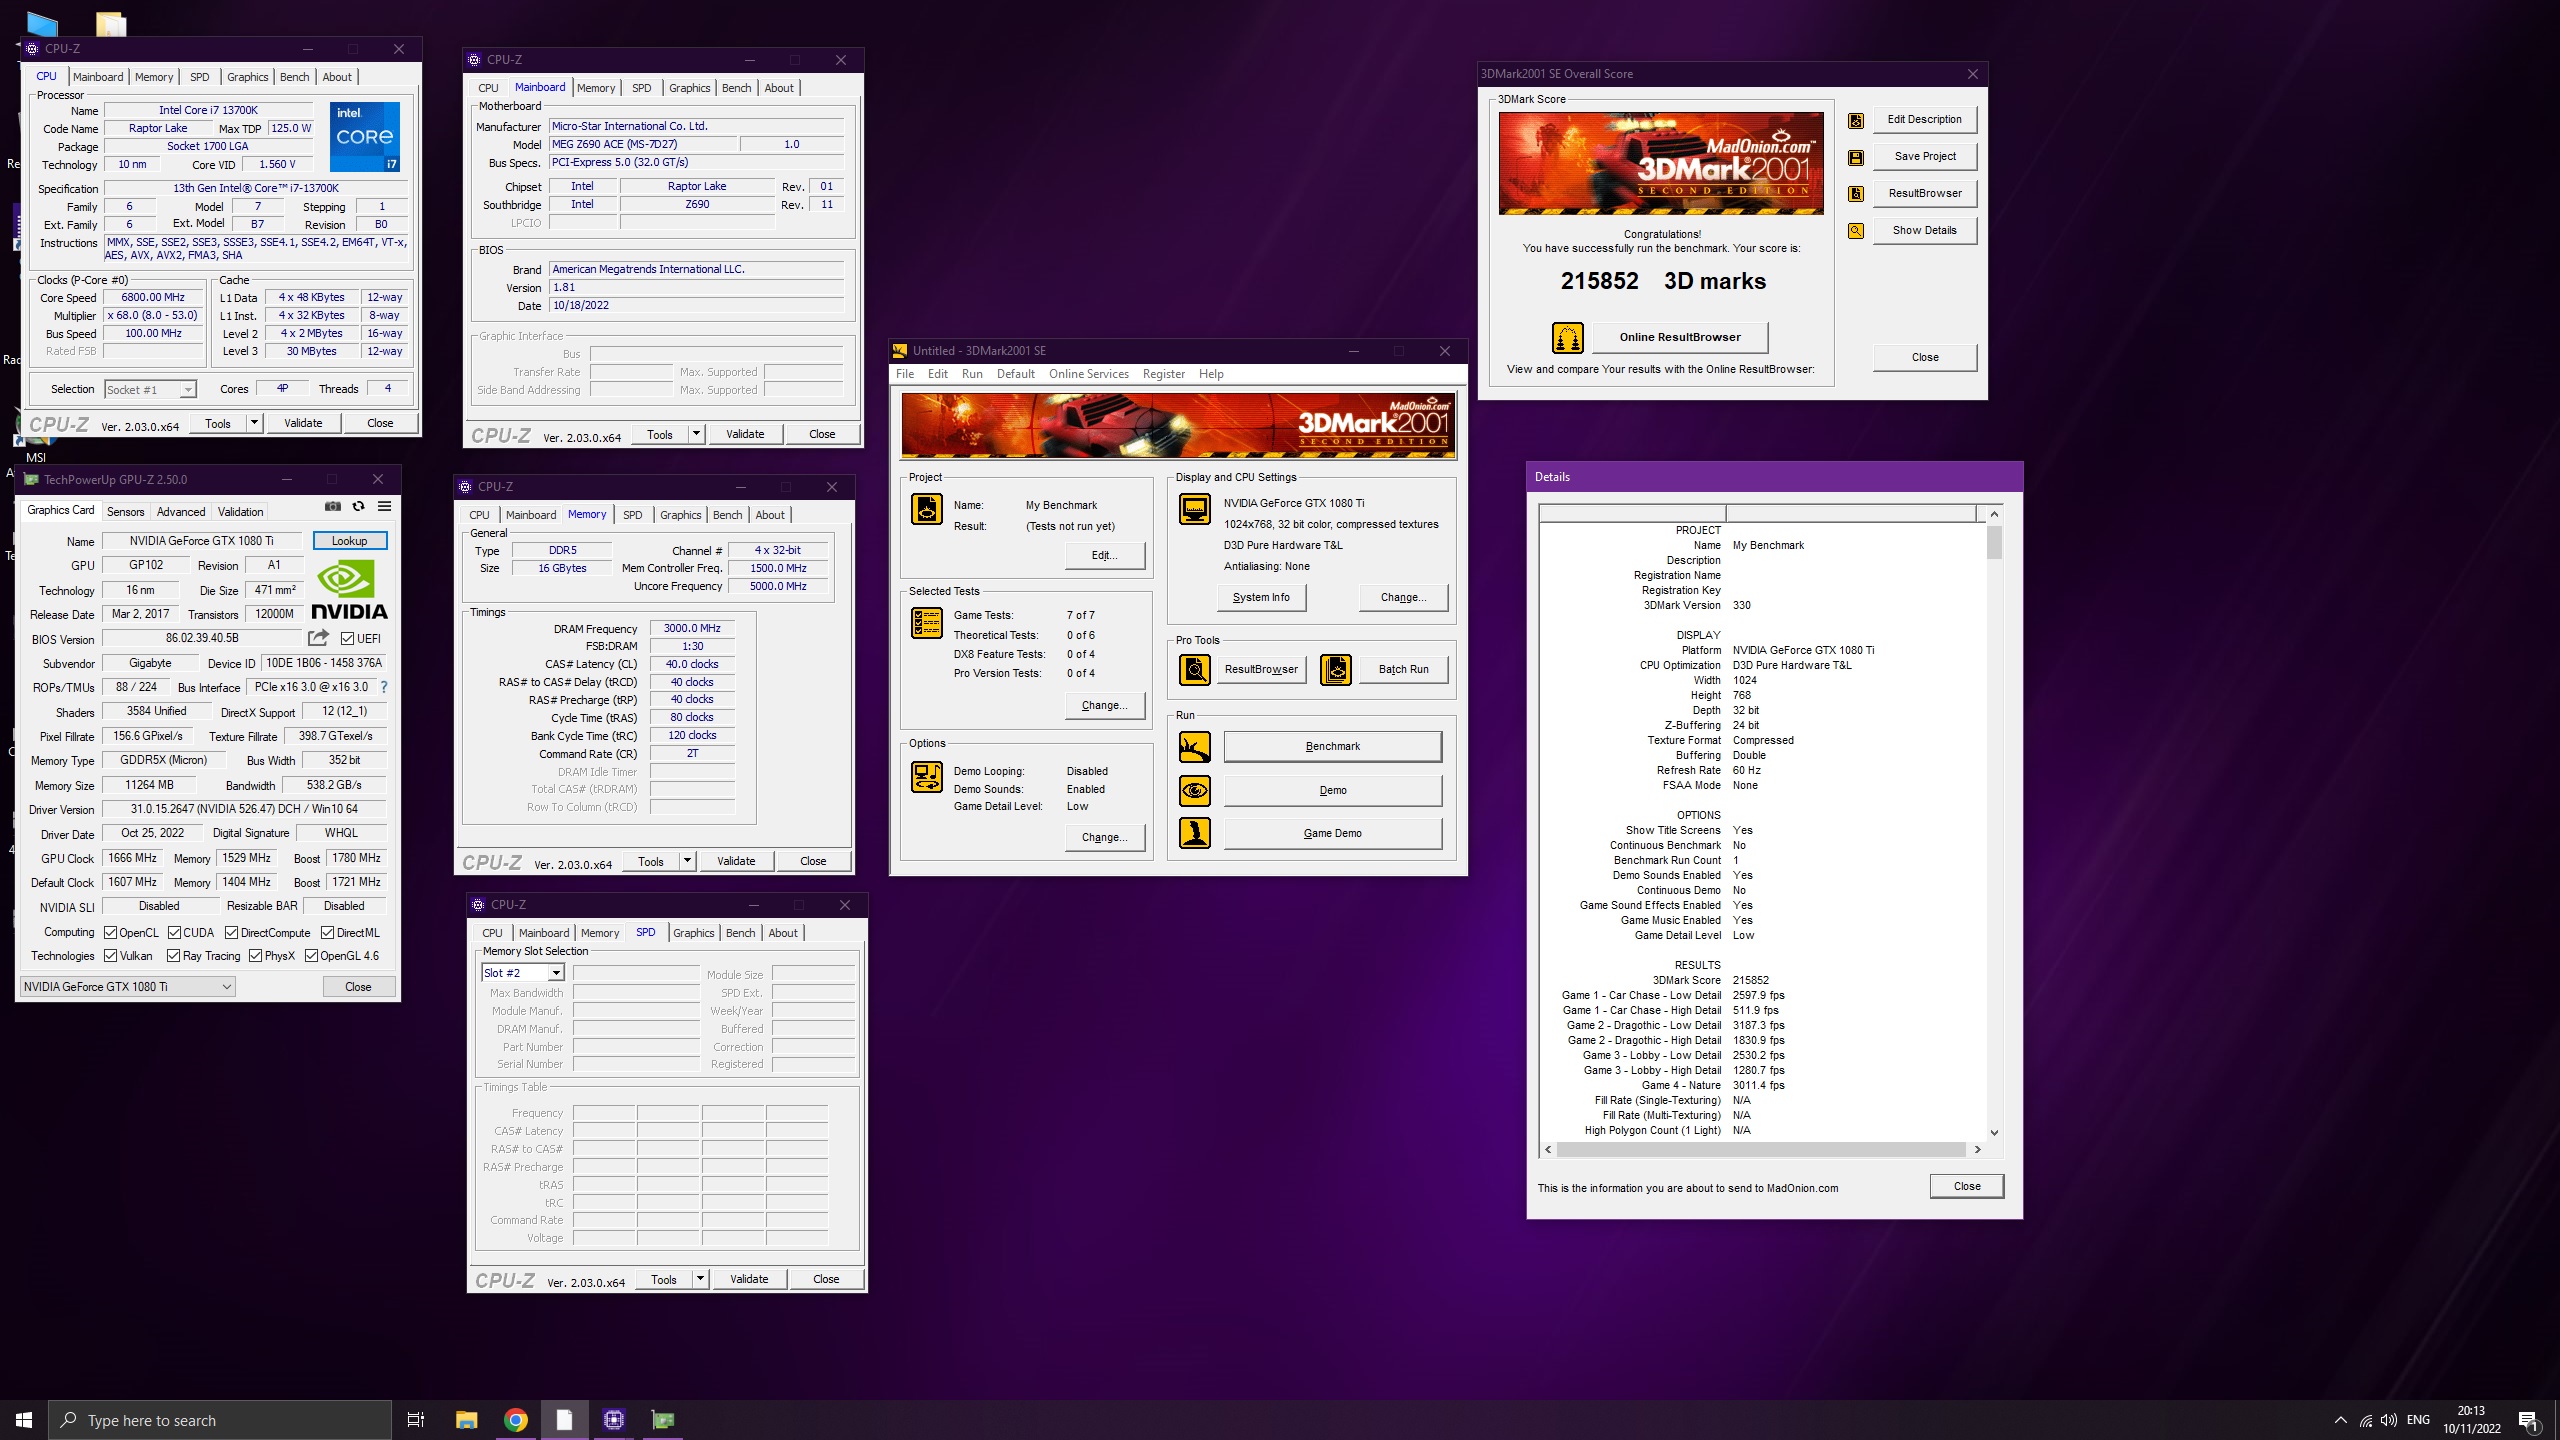
Task: Open the Advanced tab in GPU-Z
Action: click(x=181, y=512)
